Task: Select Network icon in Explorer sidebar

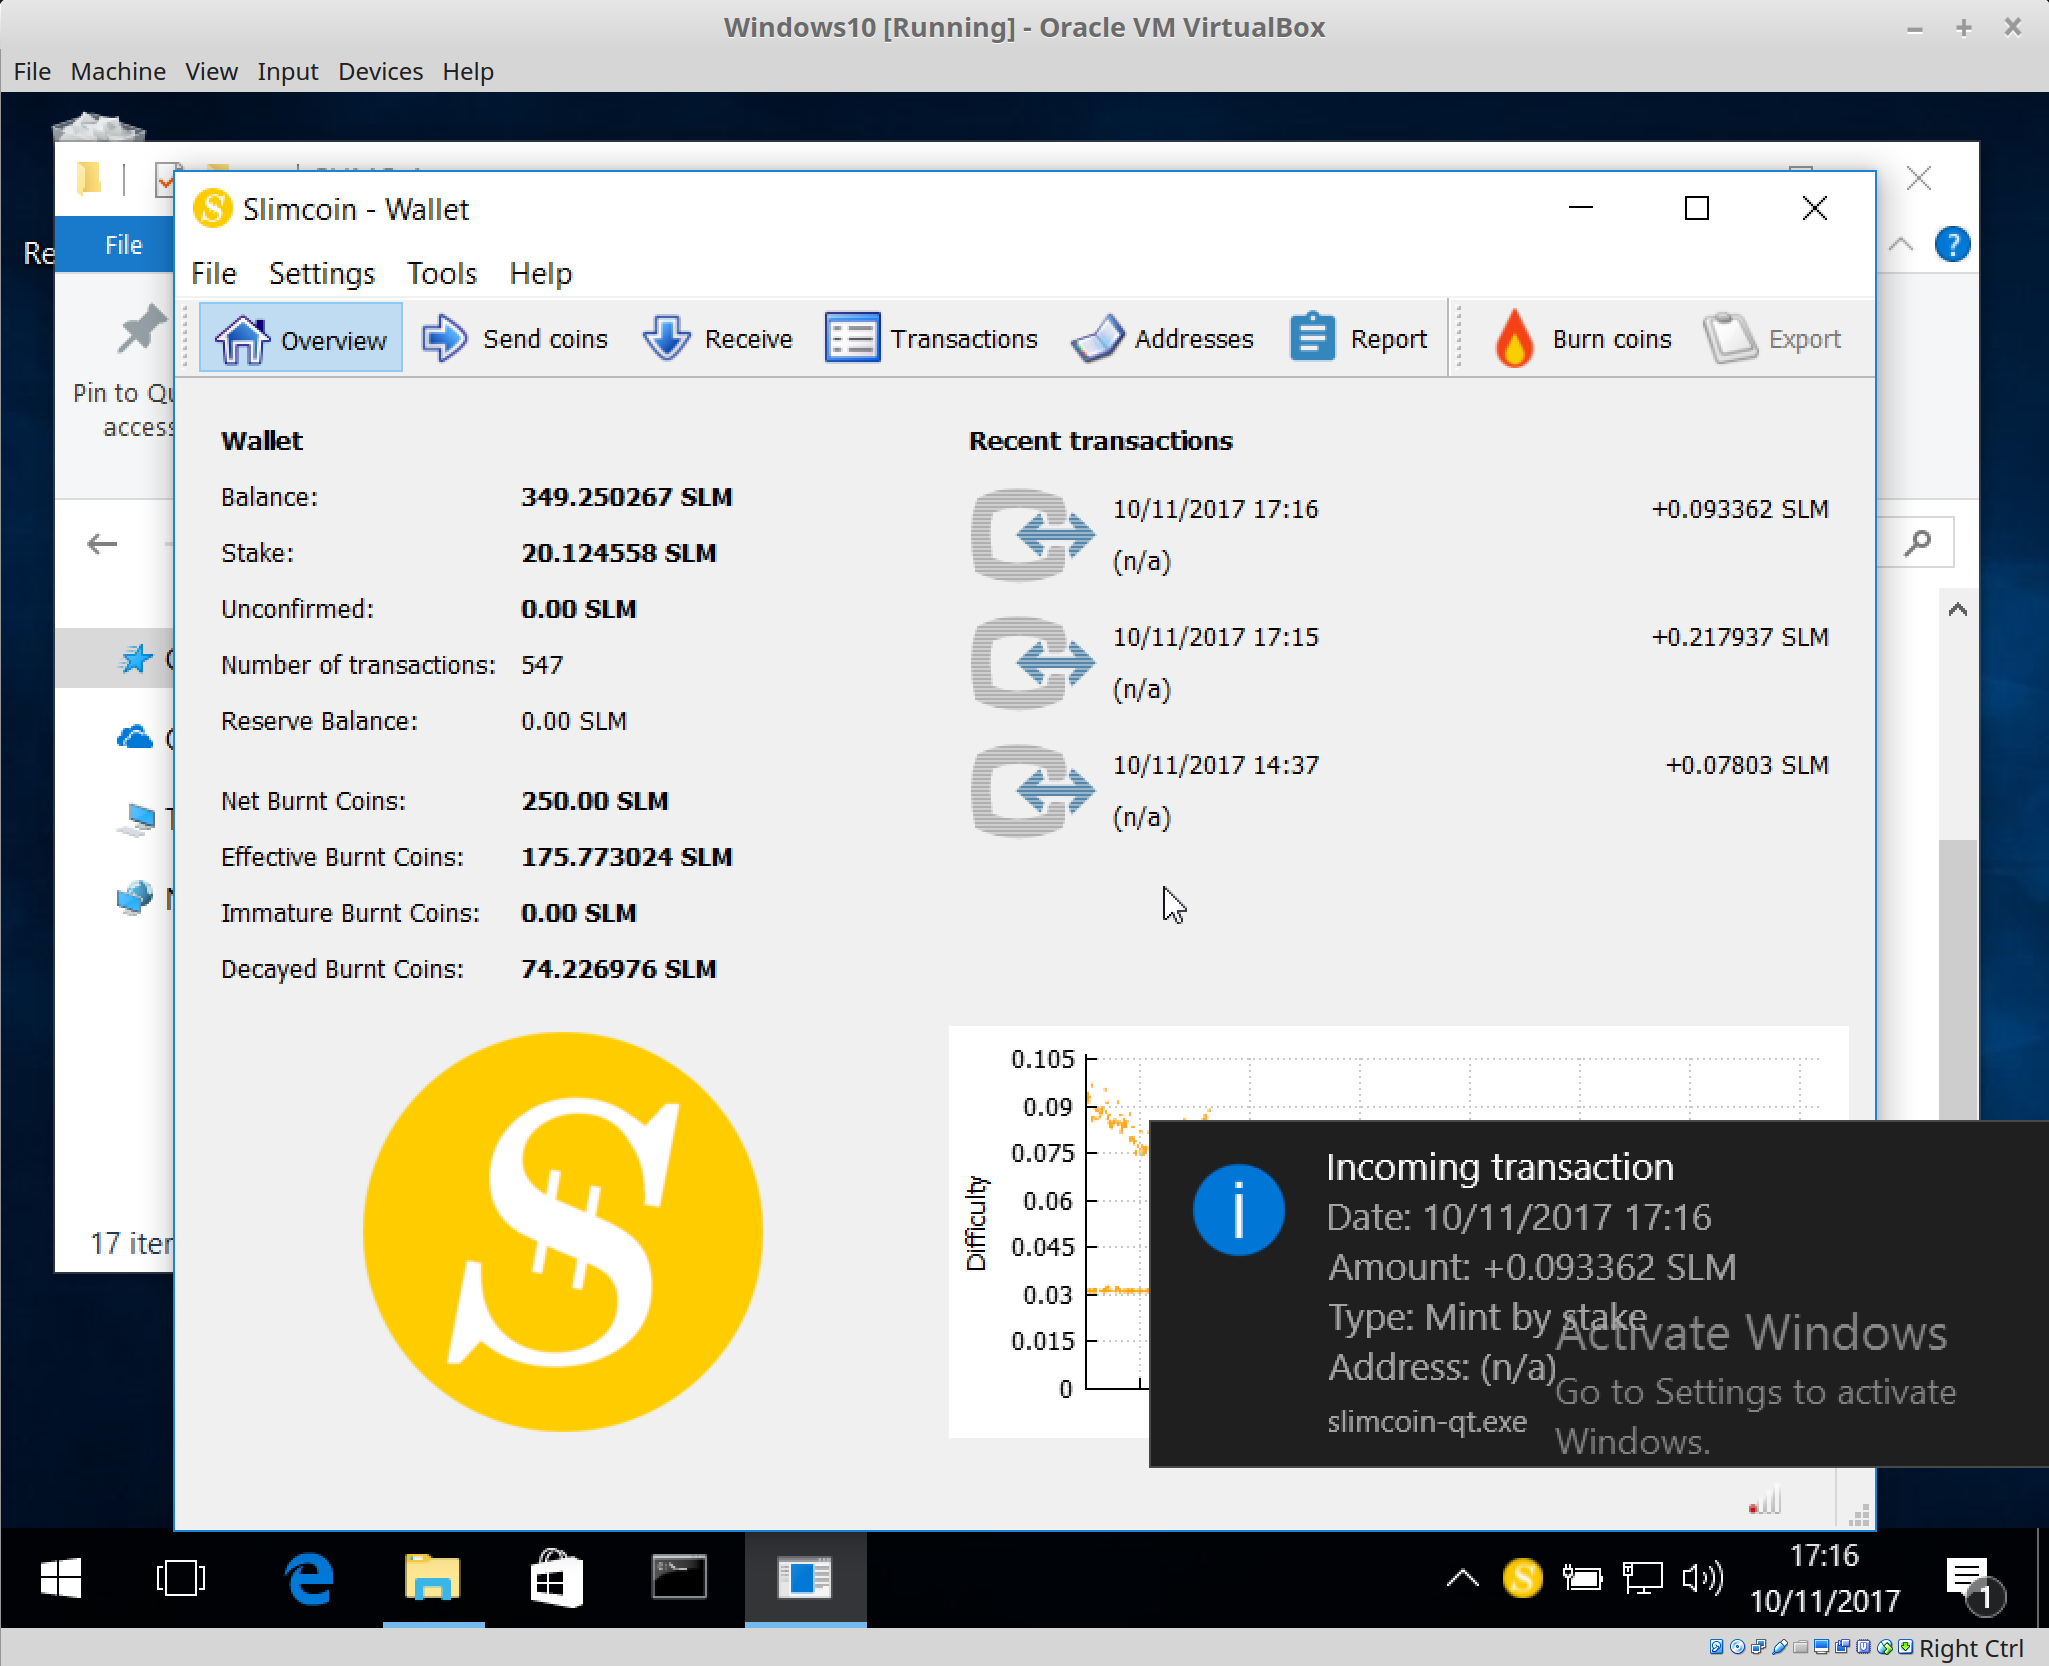Action: point(134,898)
